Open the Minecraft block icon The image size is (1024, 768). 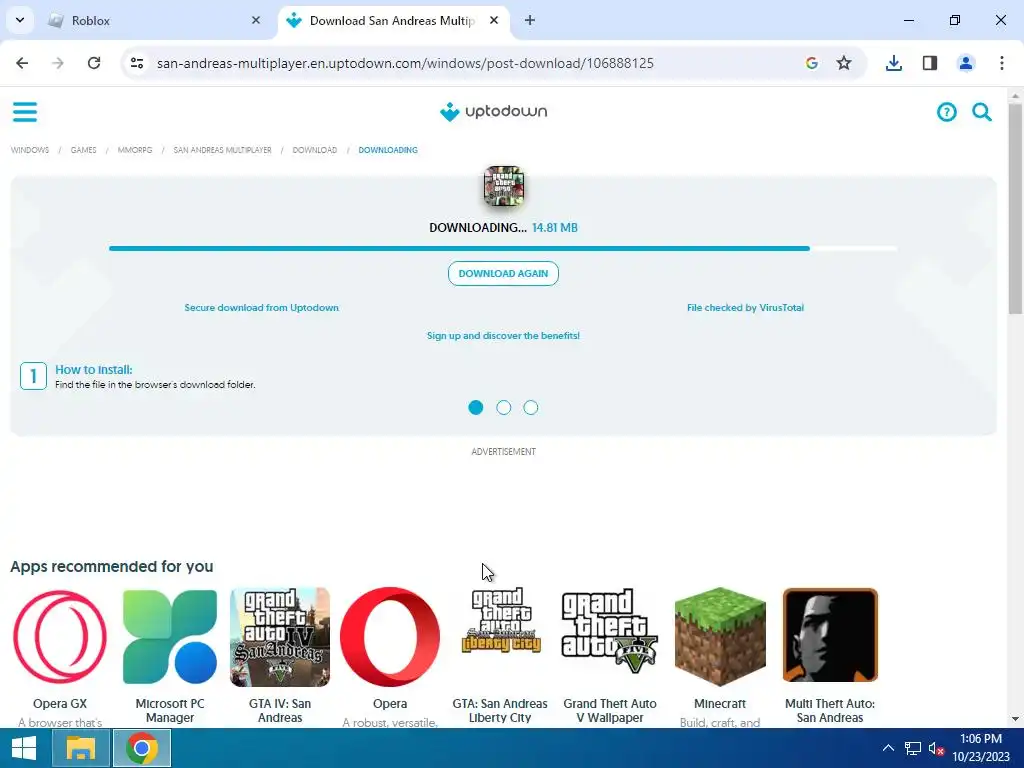tap(720, 637)
